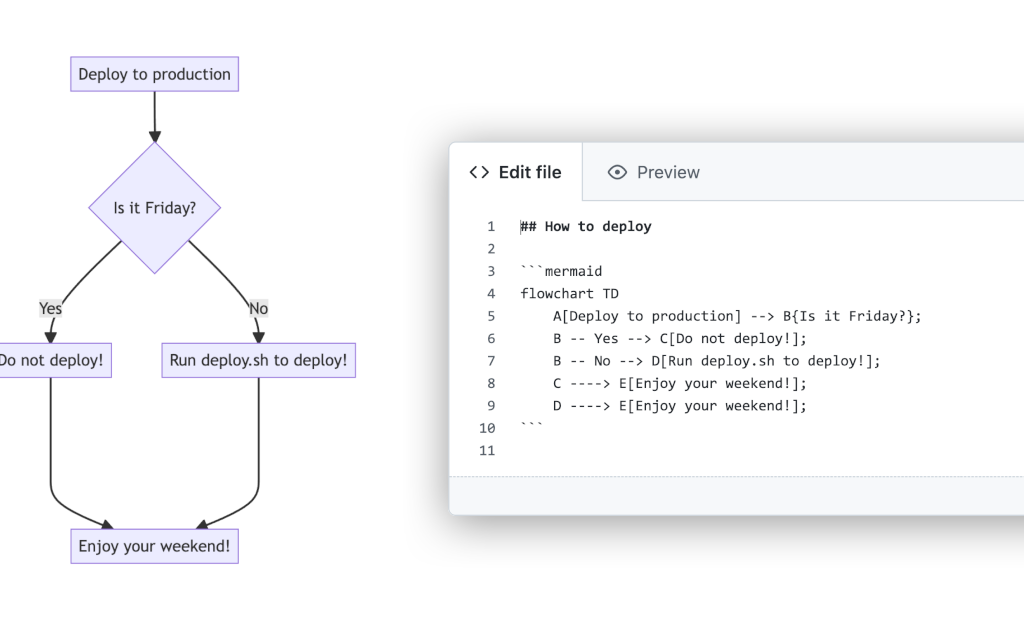Image resolution: width=1024 pixels, height=630 pixels.
Task: Click the 'Run deploy.sh to deploy!' node
Action: [x=258, y=360]
